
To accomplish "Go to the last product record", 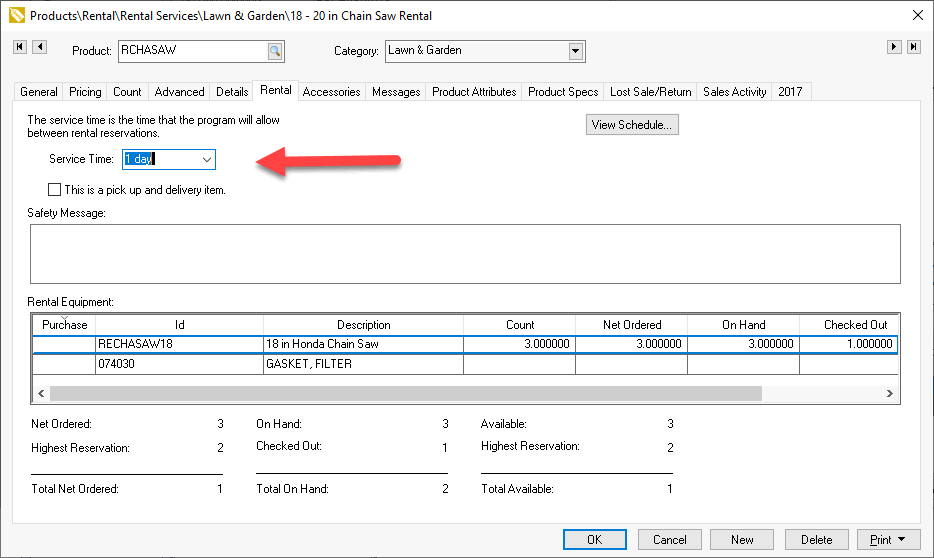I will coord(913,47).
